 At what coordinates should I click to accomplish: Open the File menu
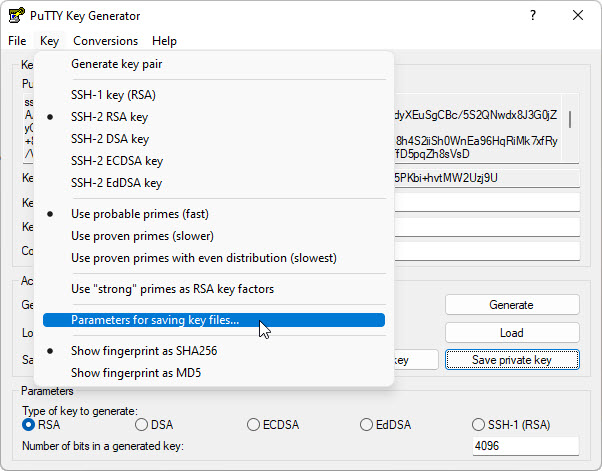[x=17, y=41]
